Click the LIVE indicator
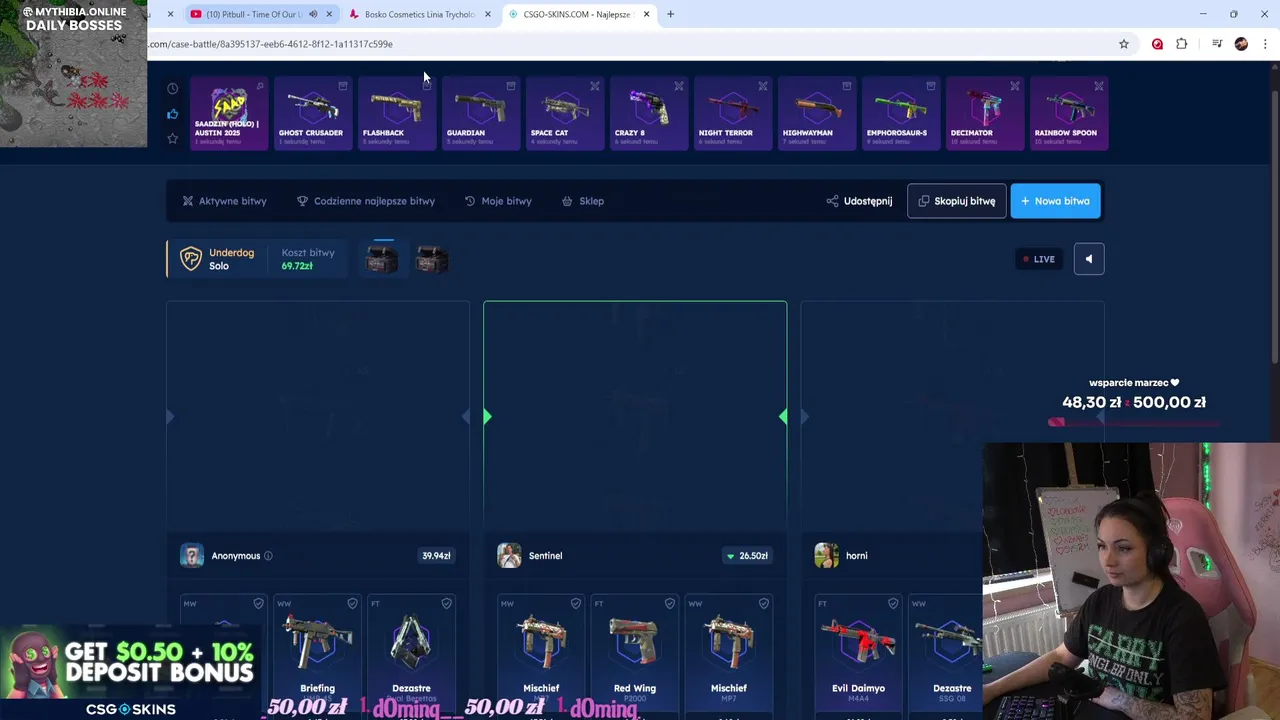 coord(1038,259)
